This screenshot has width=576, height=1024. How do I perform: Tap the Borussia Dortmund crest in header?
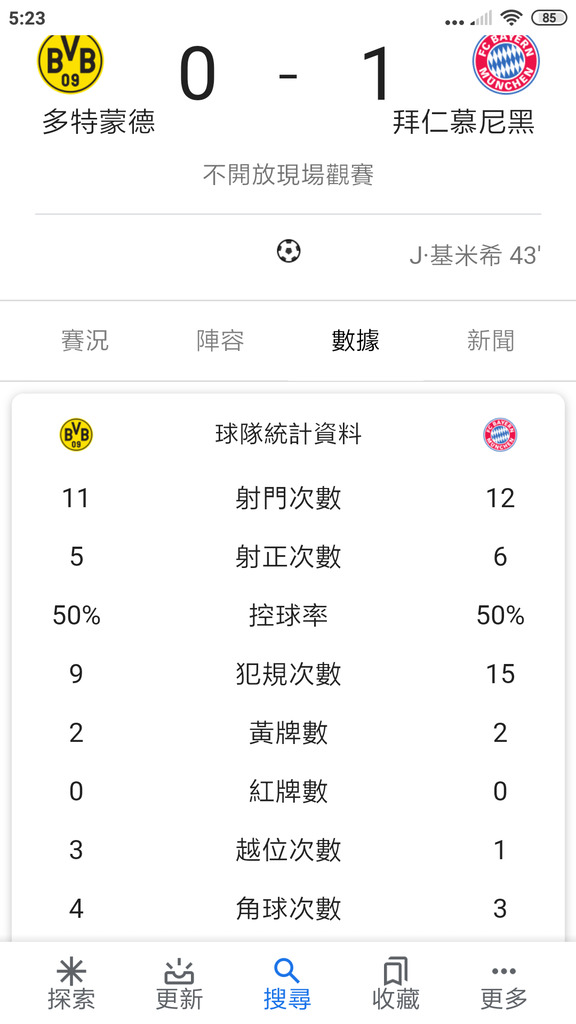71,63
